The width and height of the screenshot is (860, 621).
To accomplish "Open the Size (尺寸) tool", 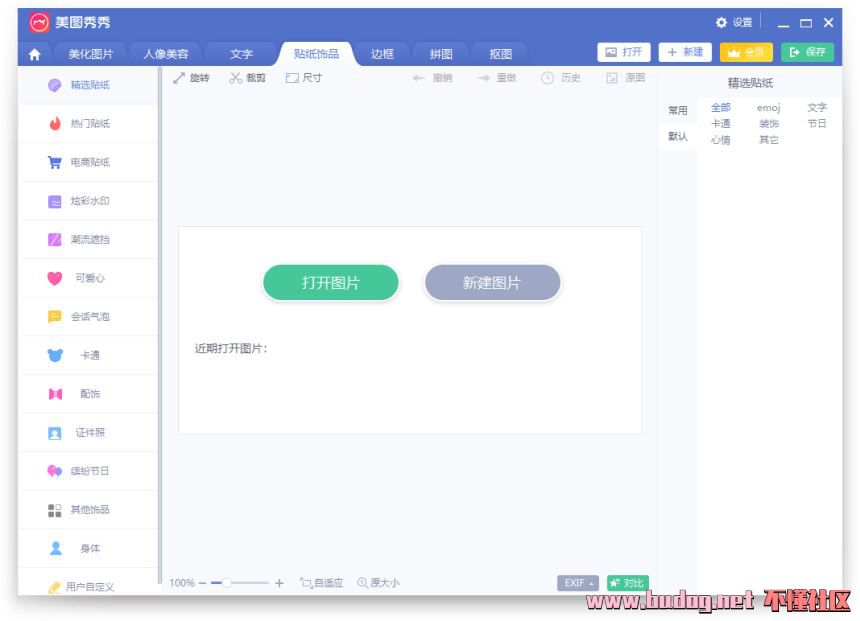I will [x=303, y=78].
